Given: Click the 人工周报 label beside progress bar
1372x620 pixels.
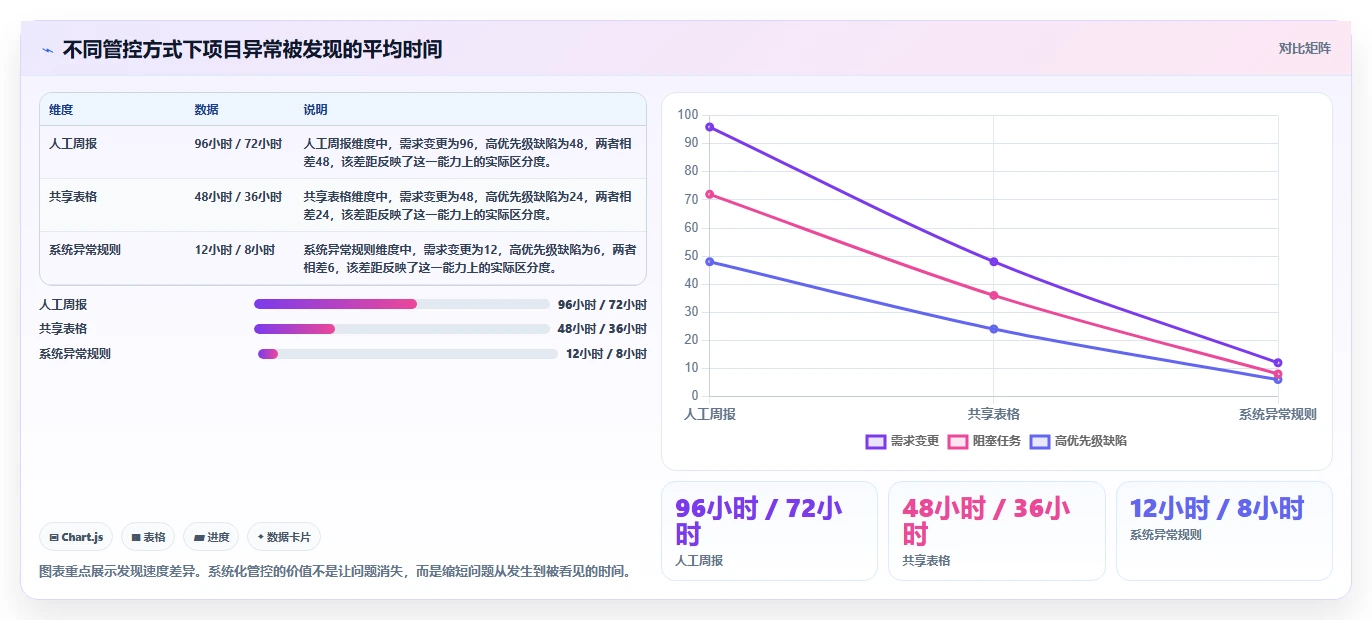Looking at the screenshot, I should pyautogui.click(x=63, y=305).
